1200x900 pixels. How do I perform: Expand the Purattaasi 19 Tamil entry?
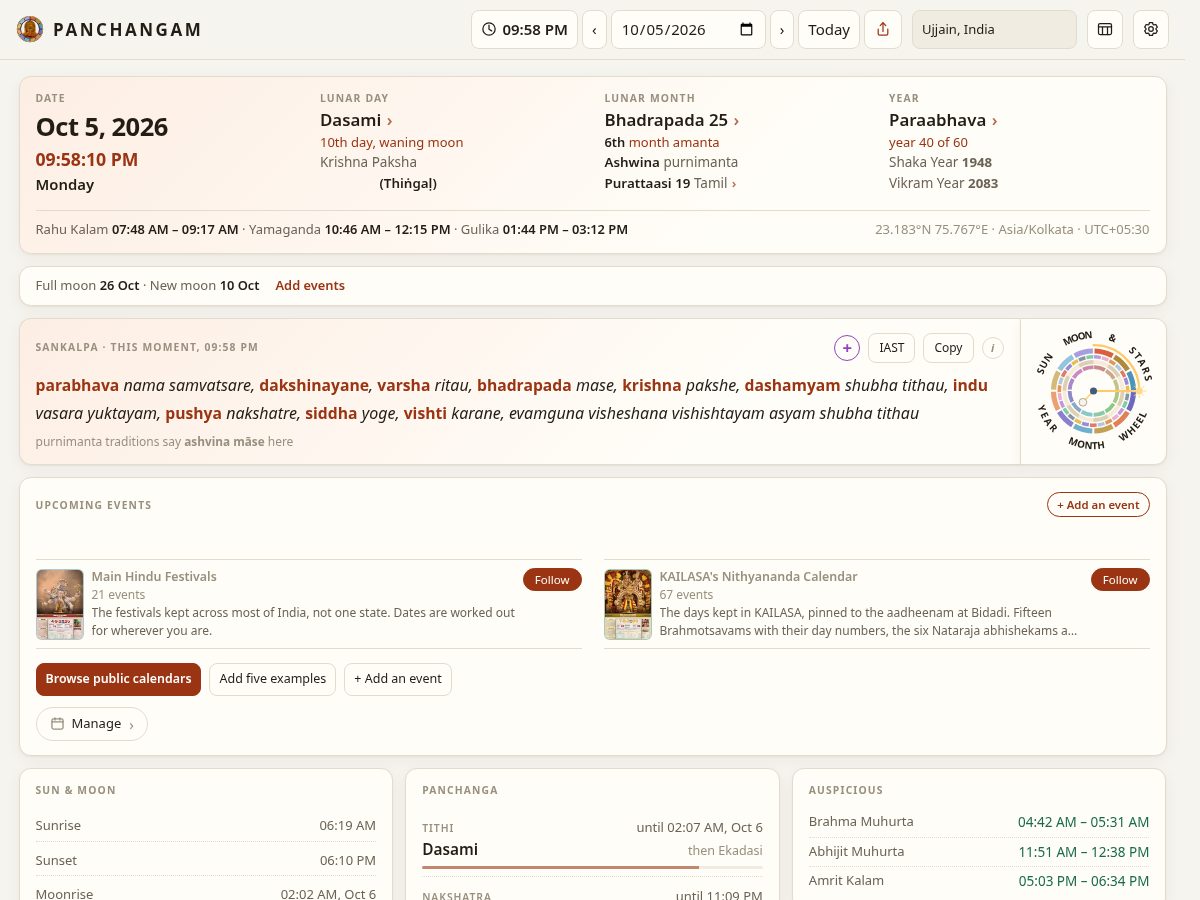tap(670, 183)
